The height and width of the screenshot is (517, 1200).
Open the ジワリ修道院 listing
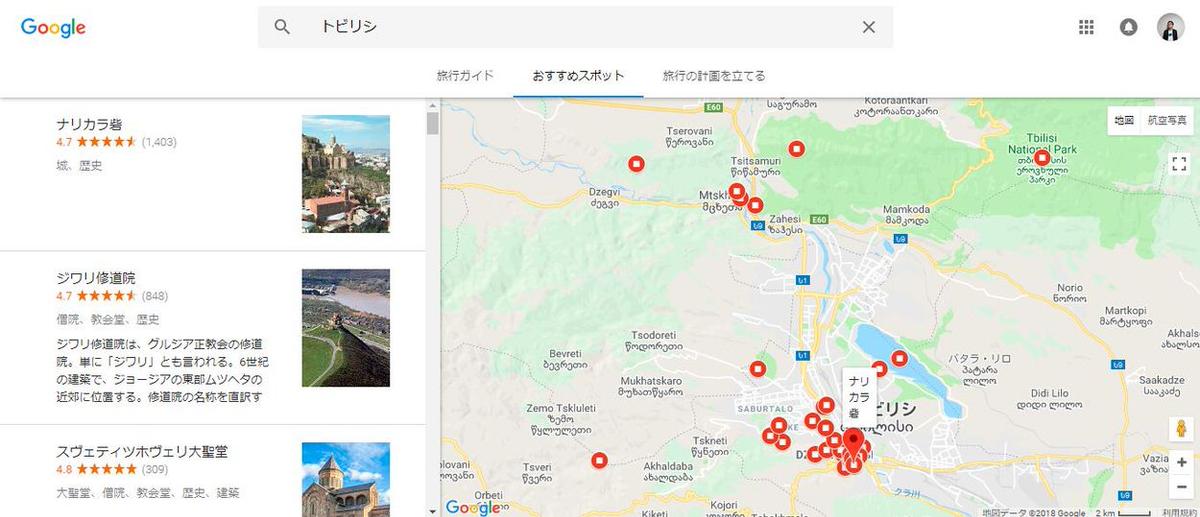coord(96,278)
